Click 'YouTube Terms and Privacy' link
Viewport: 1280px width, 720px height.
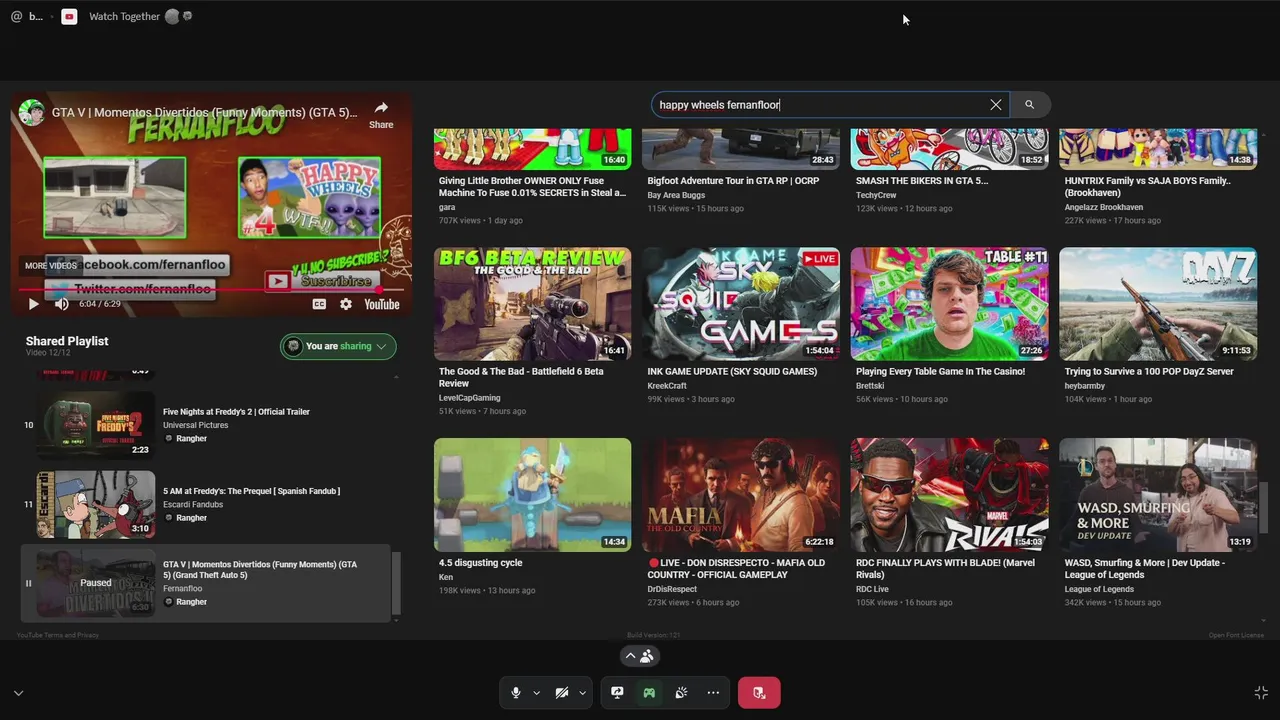point(58,635)
